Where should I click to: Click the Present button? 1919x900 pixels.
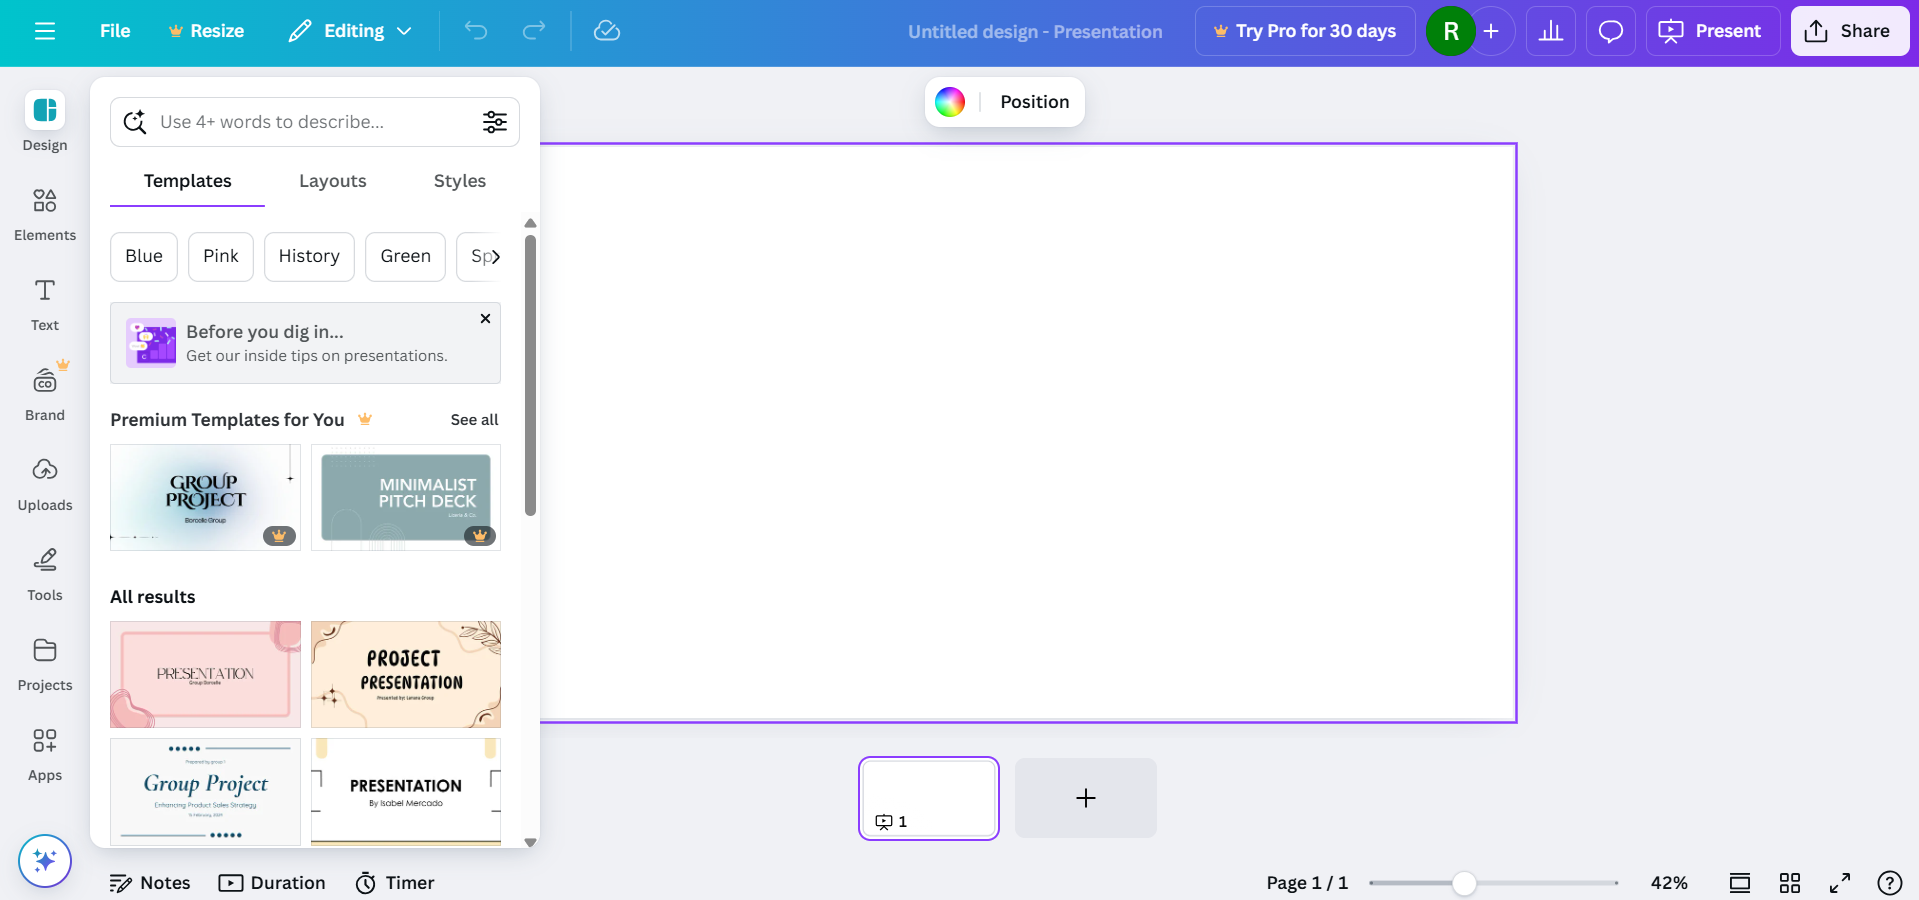(x=1713, y=31)
